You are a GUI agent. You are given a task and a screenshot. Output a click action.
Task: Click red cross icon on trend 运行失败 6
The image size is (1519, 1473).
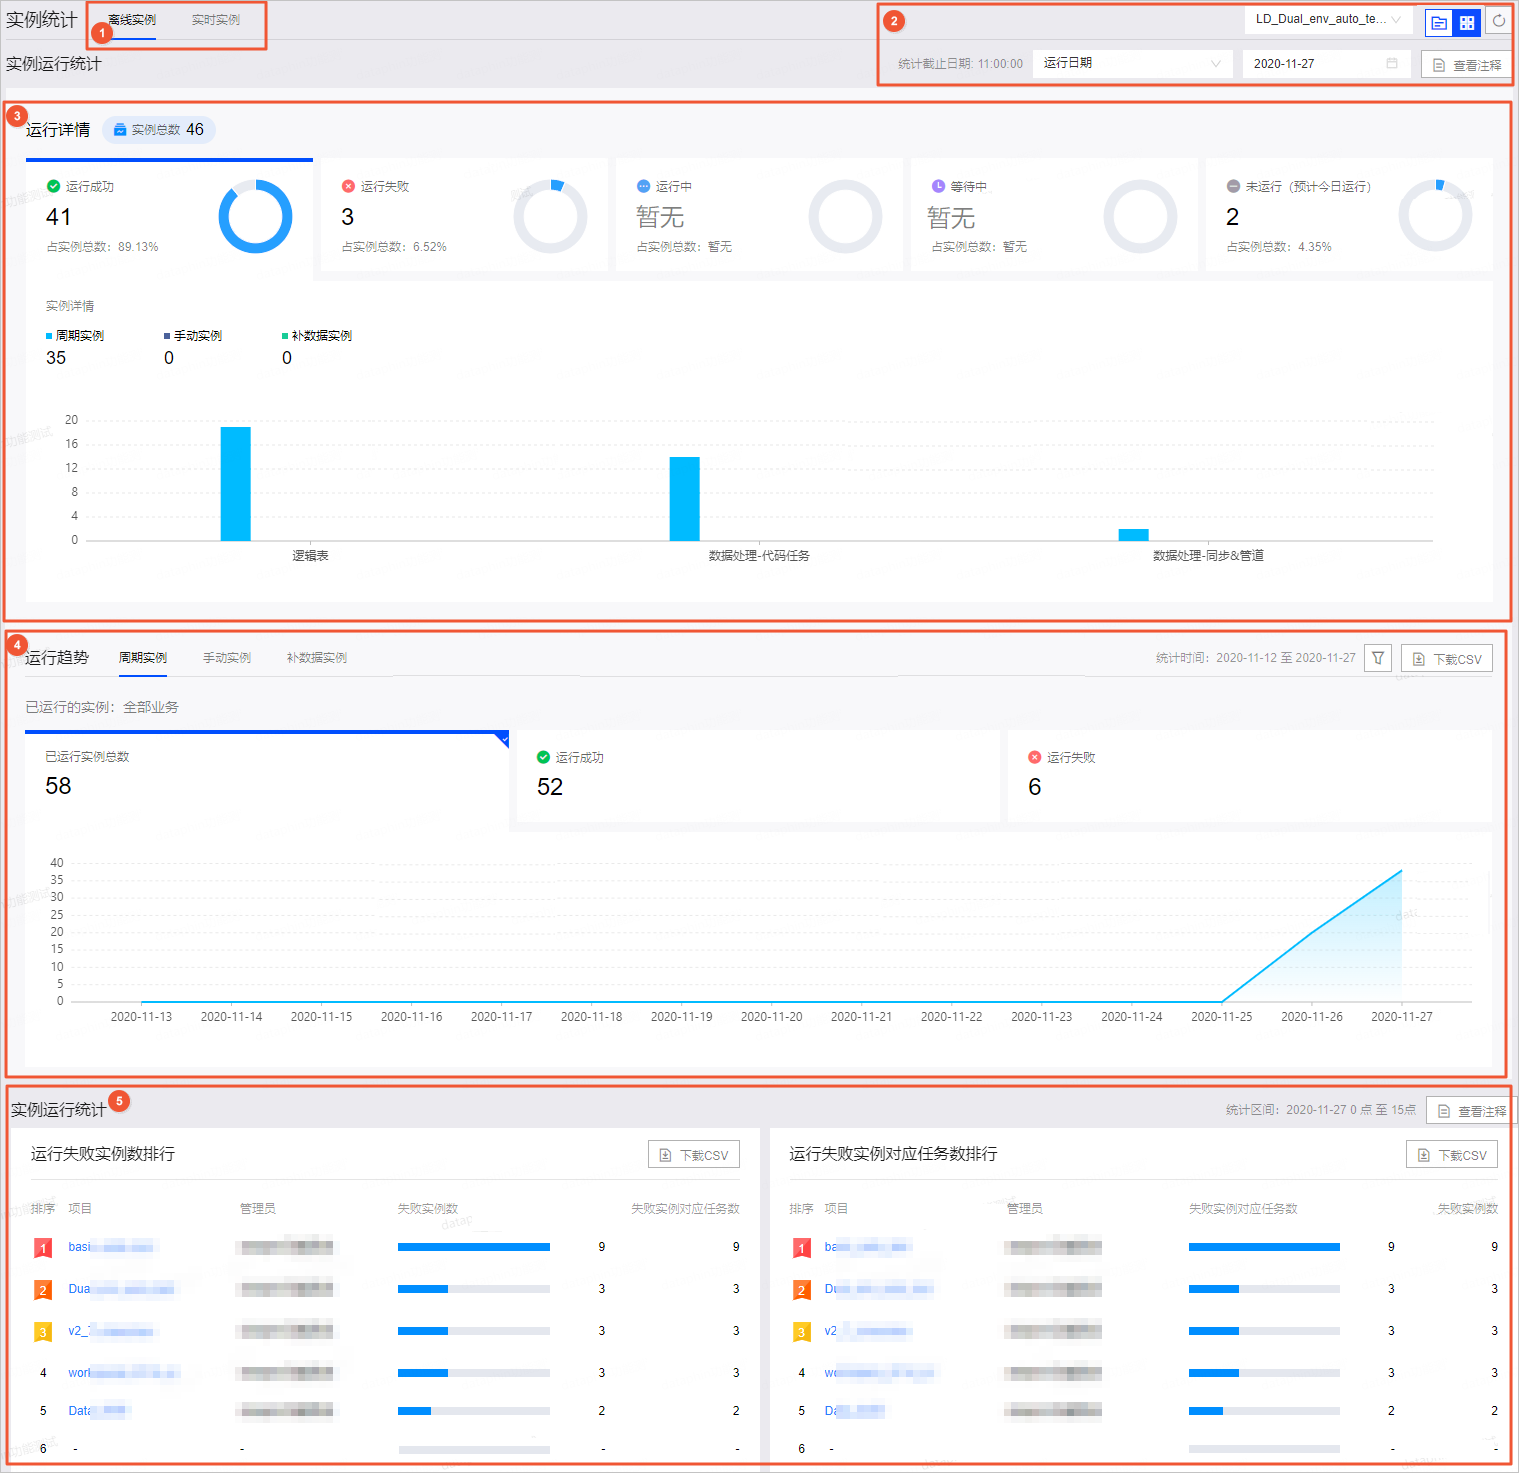coord(1034,757)
